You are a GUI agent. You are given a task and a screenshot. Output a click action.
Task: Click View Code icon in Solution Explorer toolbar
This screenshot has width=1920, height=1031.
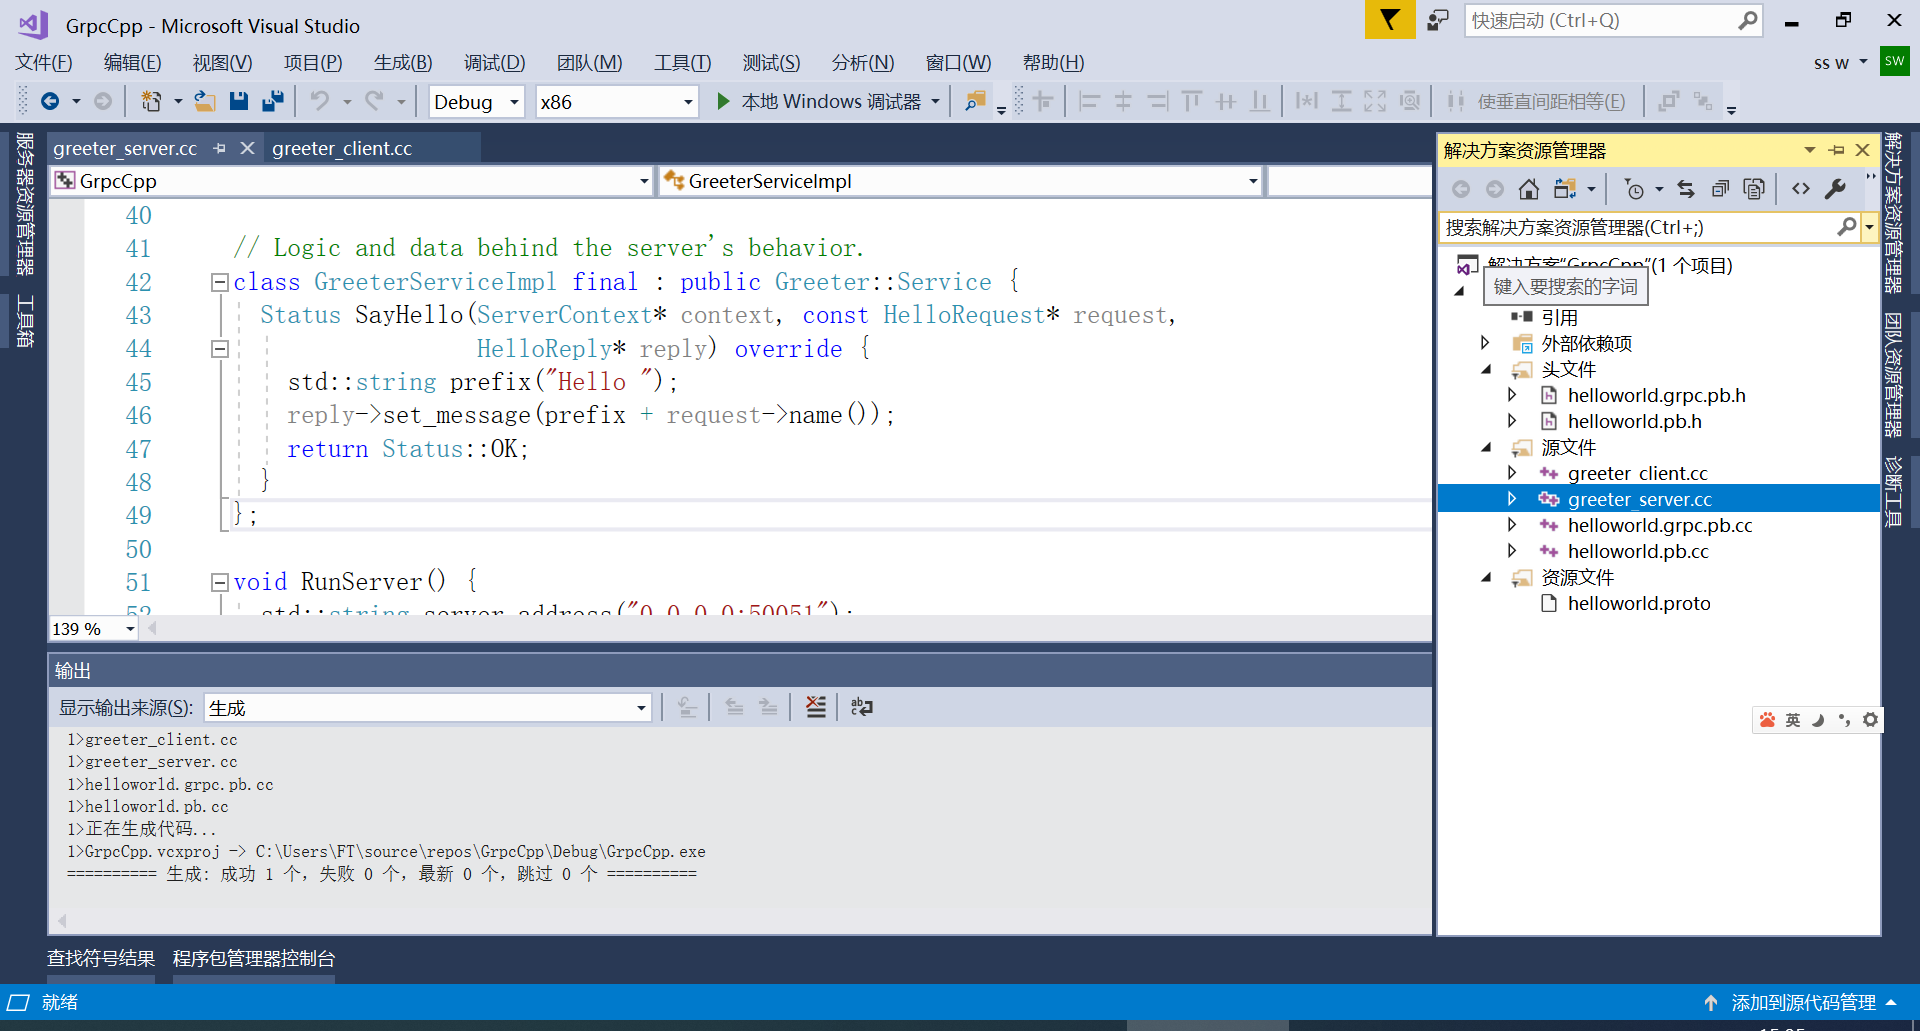(x=1801, y=188)
